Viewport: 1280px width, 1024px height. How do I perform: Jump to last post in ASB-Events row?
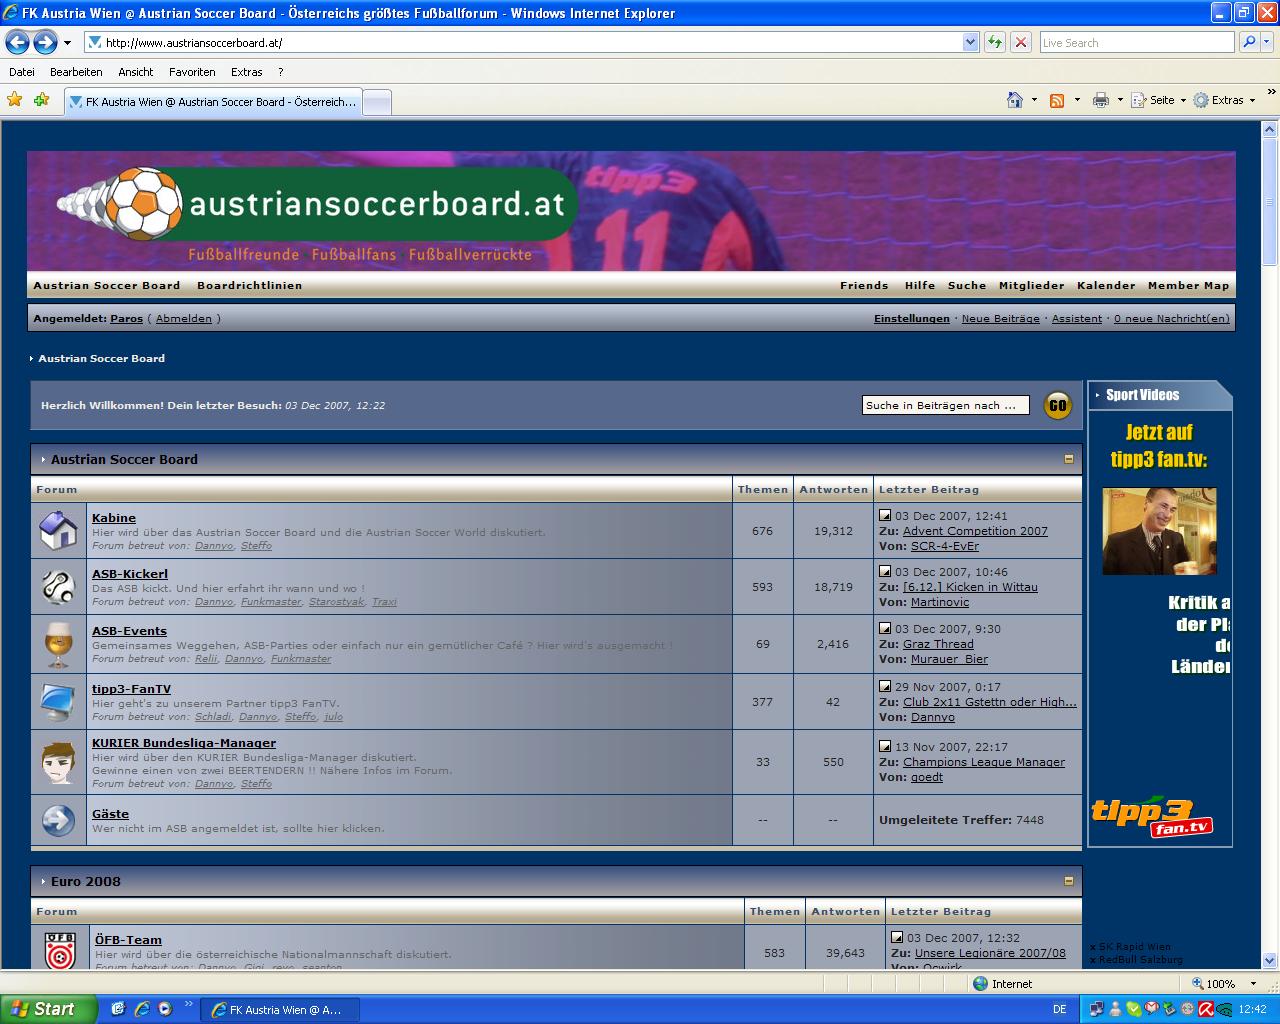884,629
